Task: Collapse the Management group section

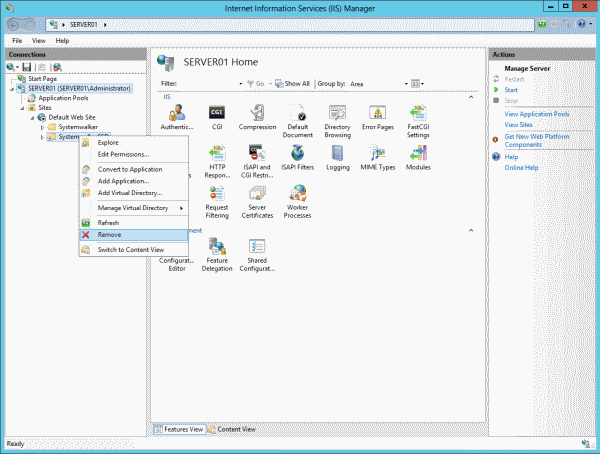Action: click(471, 230)
